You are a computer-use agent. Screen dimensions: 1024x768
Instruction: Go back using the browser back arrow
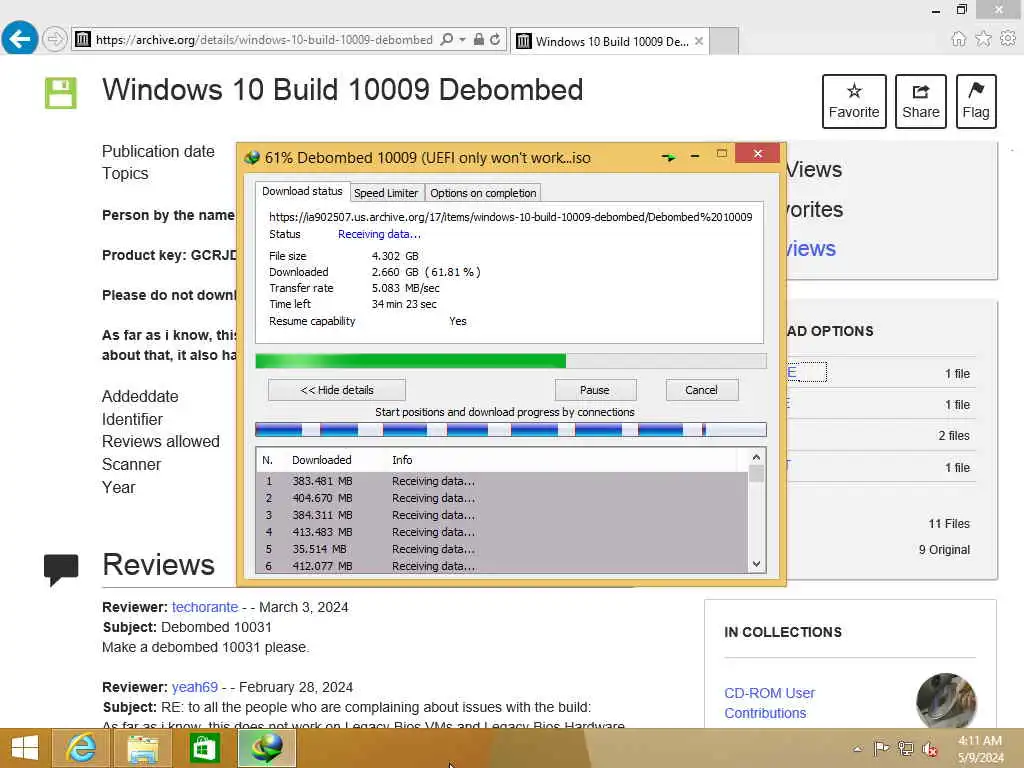click(x=20, y=39)
